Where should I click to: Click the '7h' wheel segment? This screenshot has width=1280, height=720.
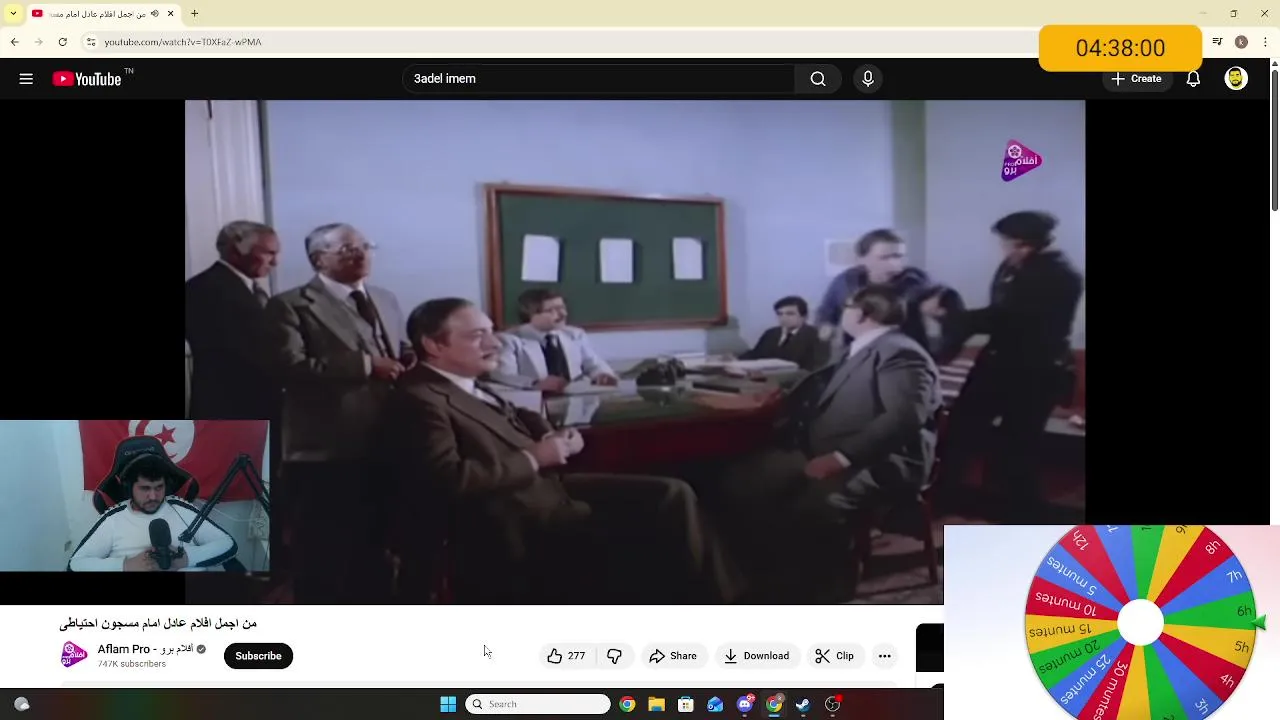(x=1234, y=577)
